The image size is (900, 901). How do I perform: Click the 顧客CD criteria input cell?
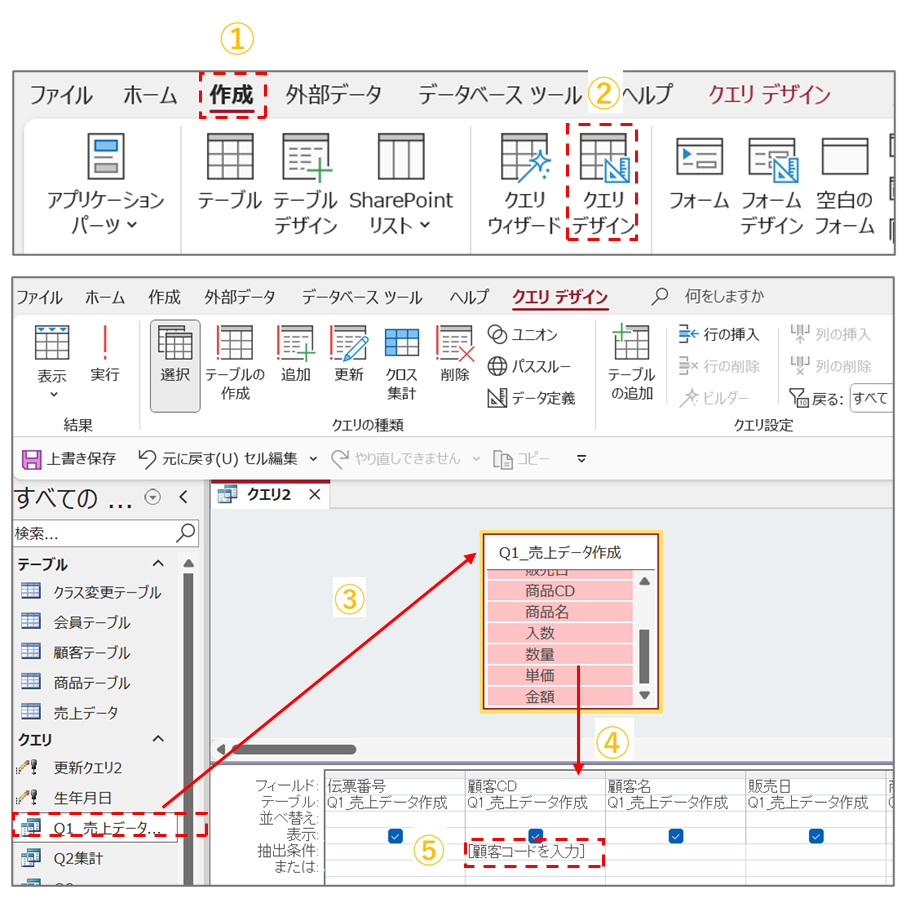click(x=535, y=852)
